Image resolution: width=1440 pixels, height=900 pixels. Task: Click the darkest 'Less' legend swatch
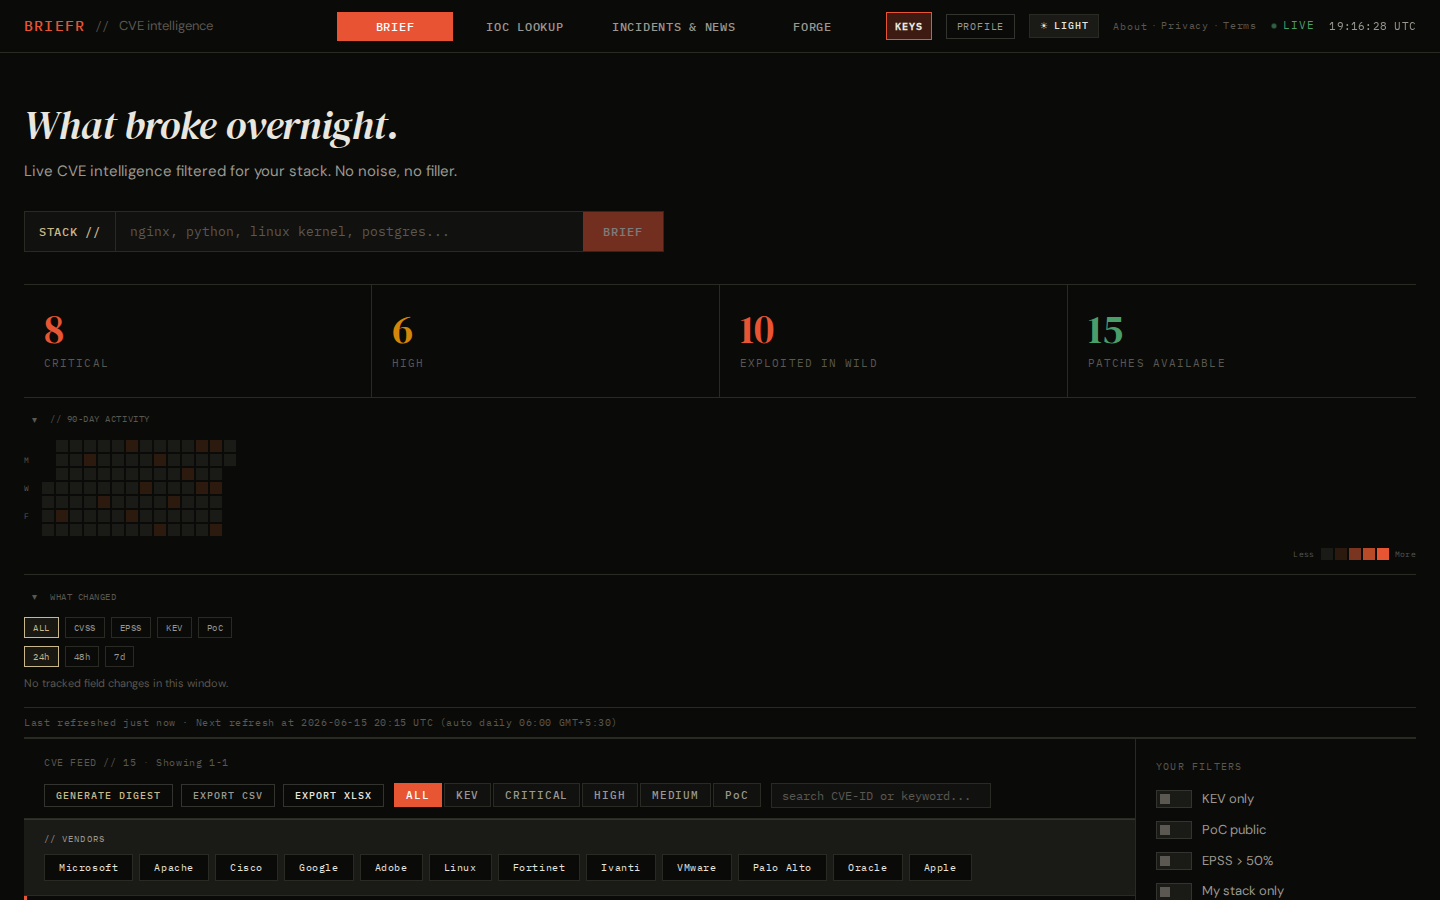[x=1327, y=554]
